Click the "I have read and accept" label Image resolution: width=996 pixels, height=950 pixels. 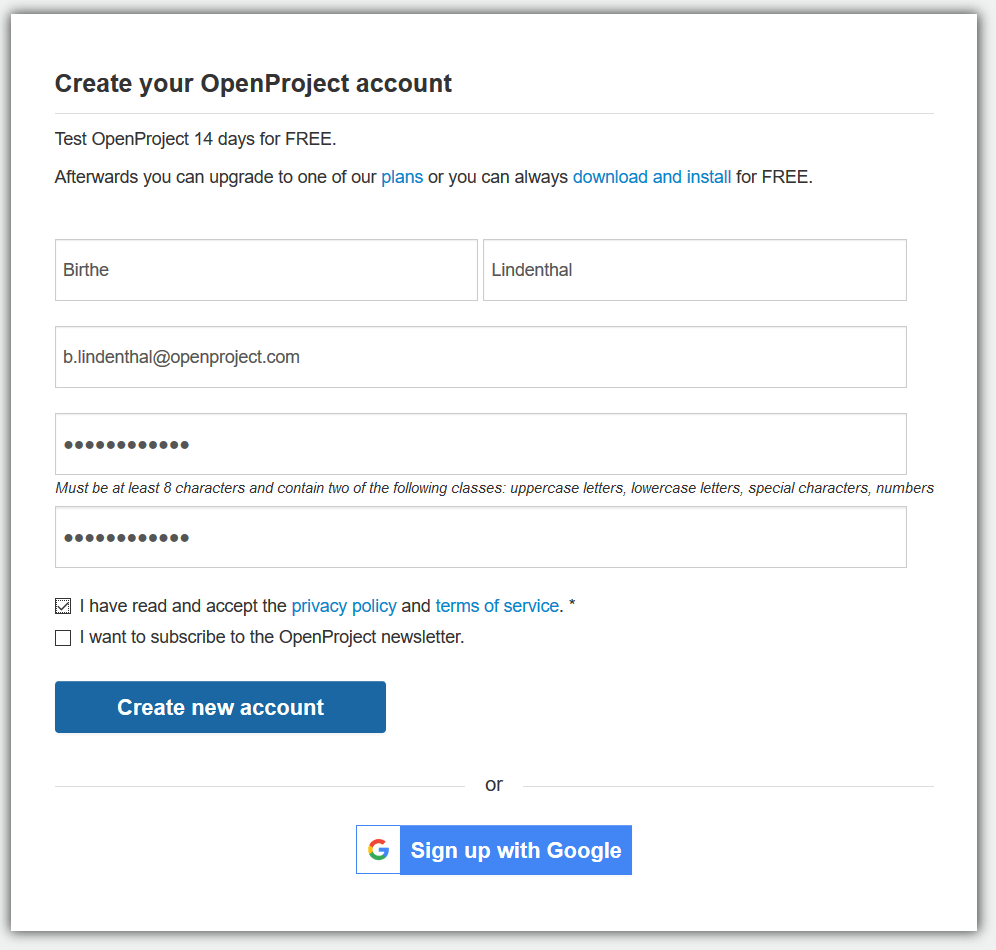point(183,606)
